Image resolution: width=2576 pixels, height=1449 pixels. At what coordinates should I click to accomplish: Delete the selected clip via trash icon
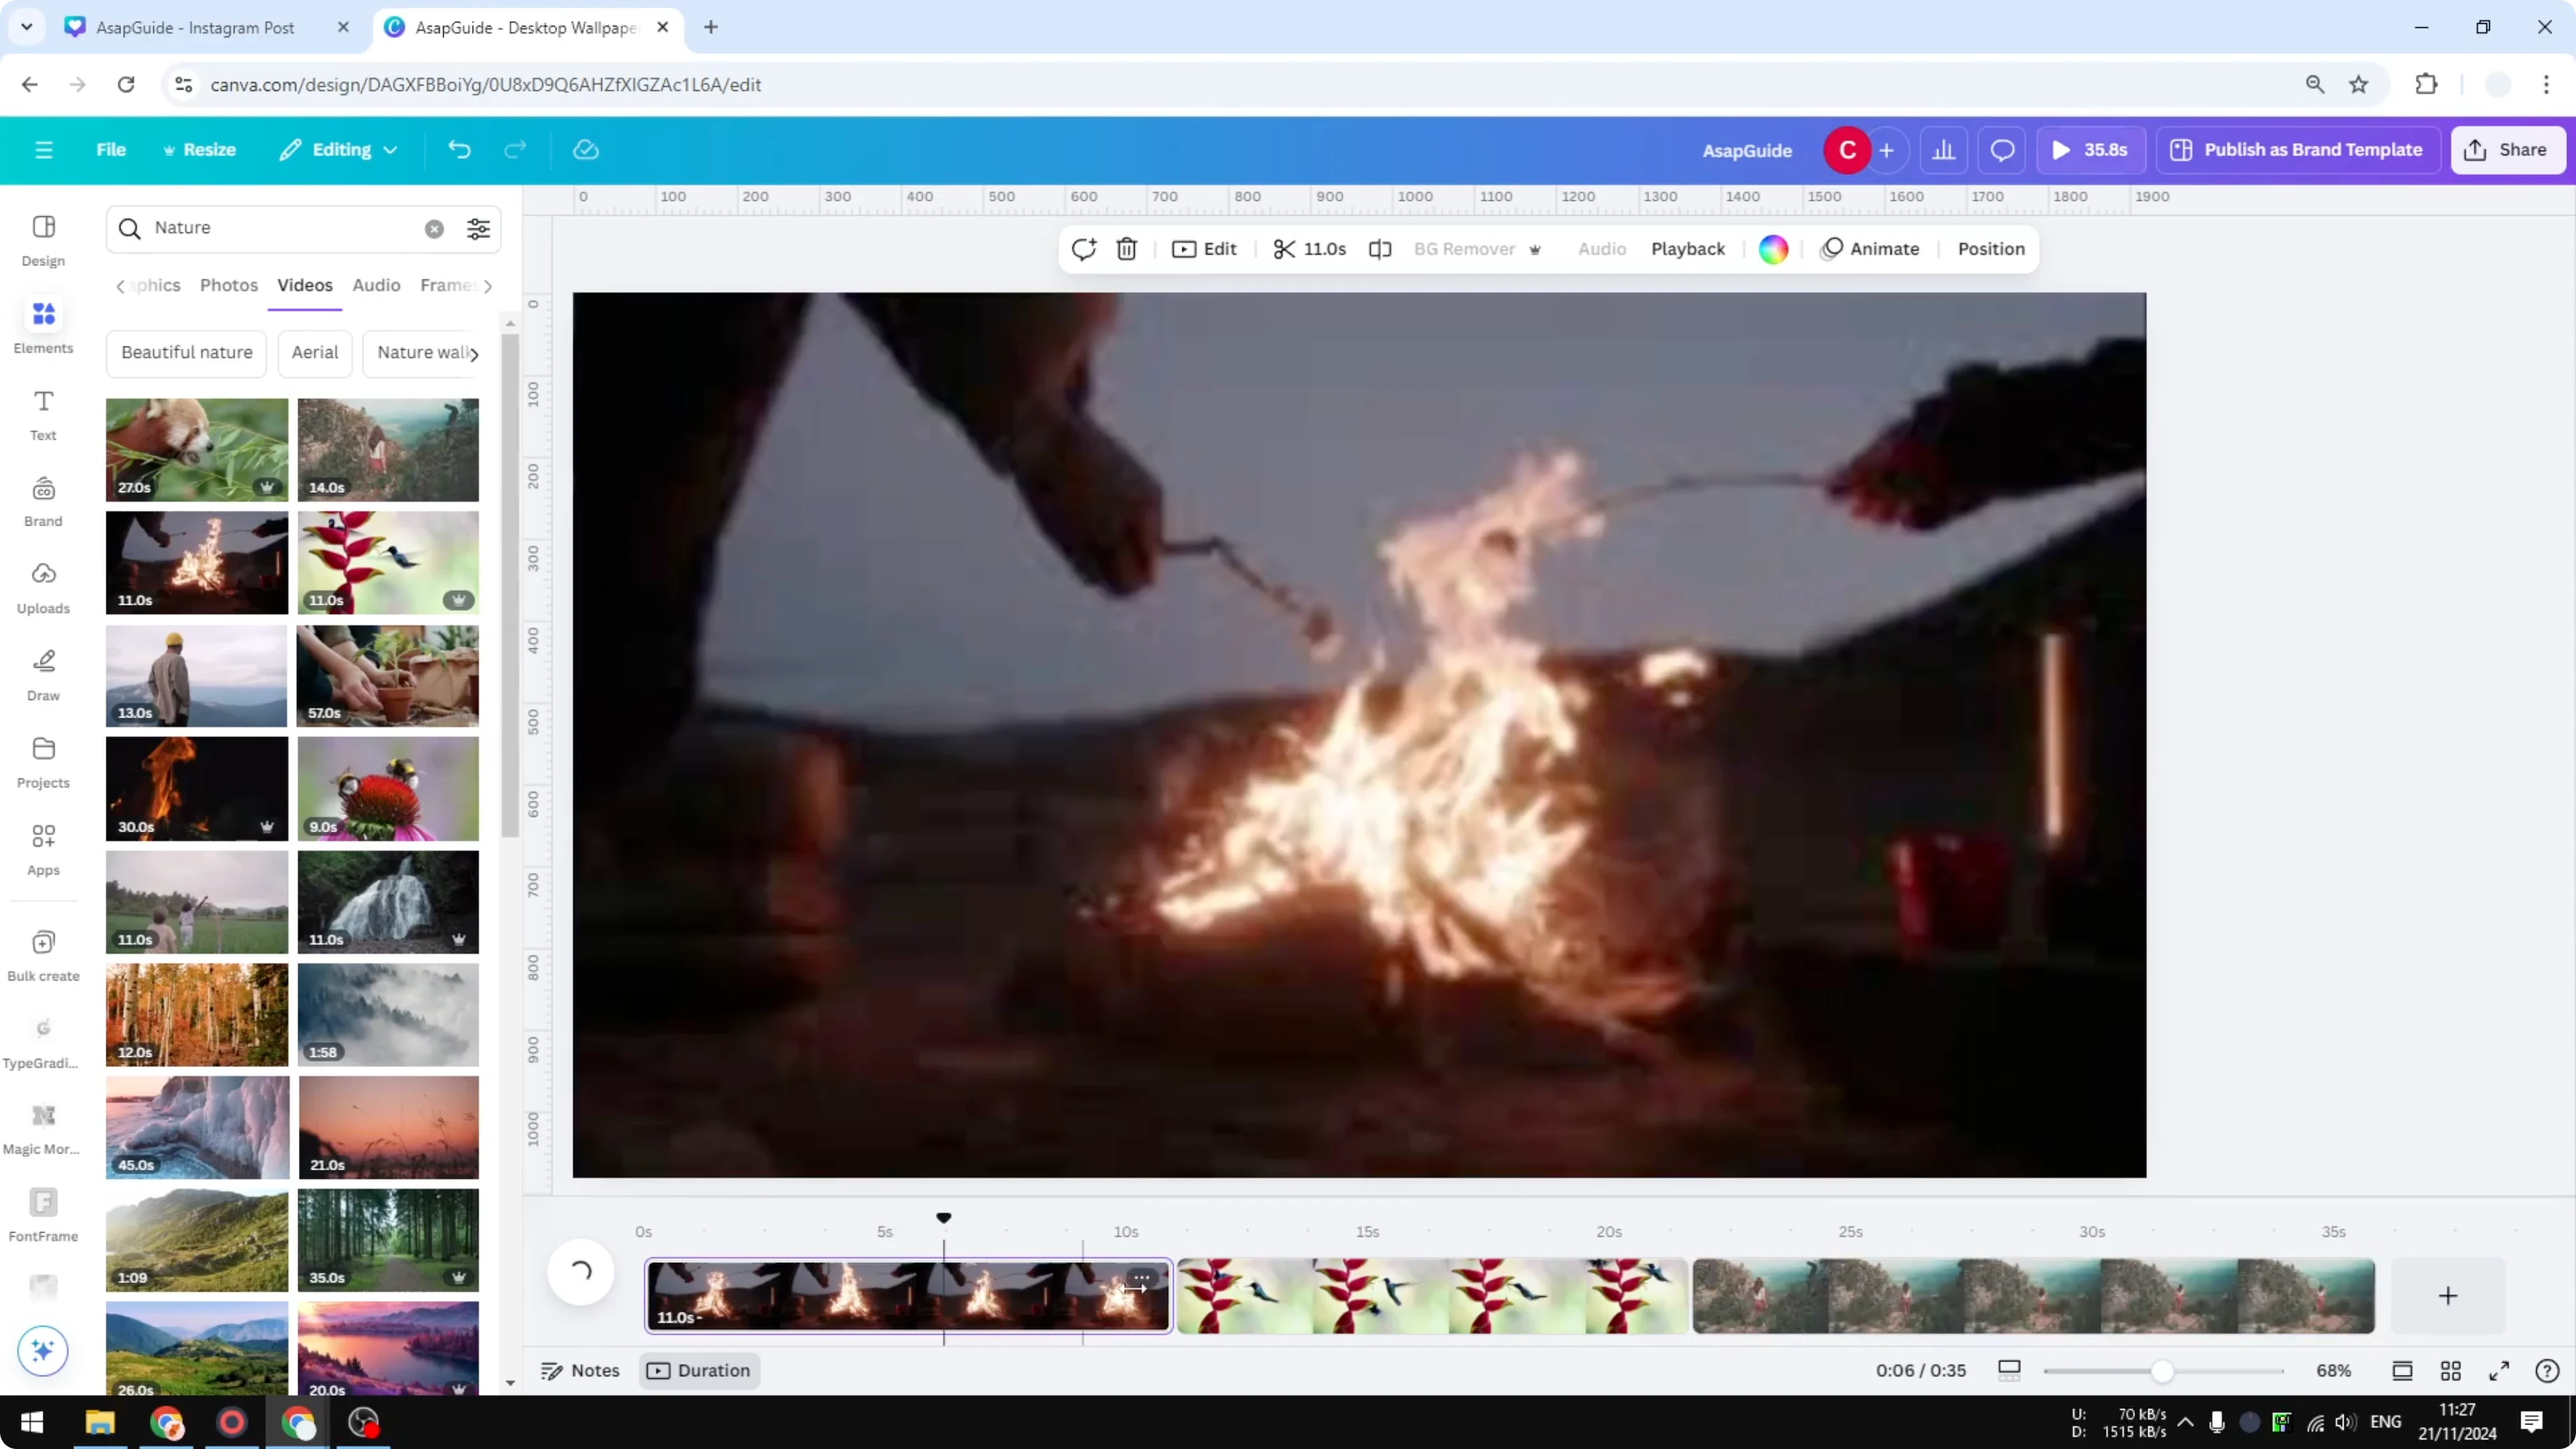coord(1126,249)
